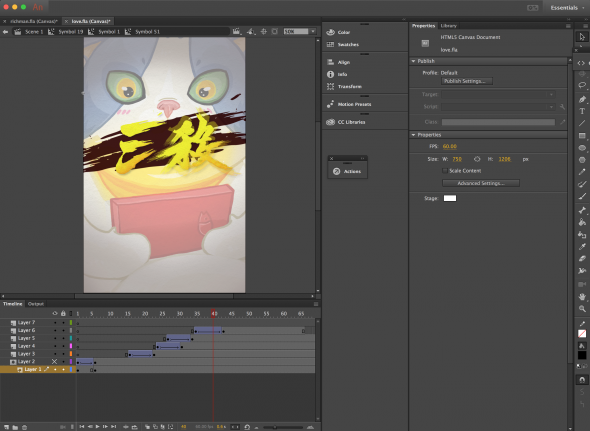Viewport: 590px width, 431px height.
Task: Switch to the Output tab
Action: (x=36, y=304)
